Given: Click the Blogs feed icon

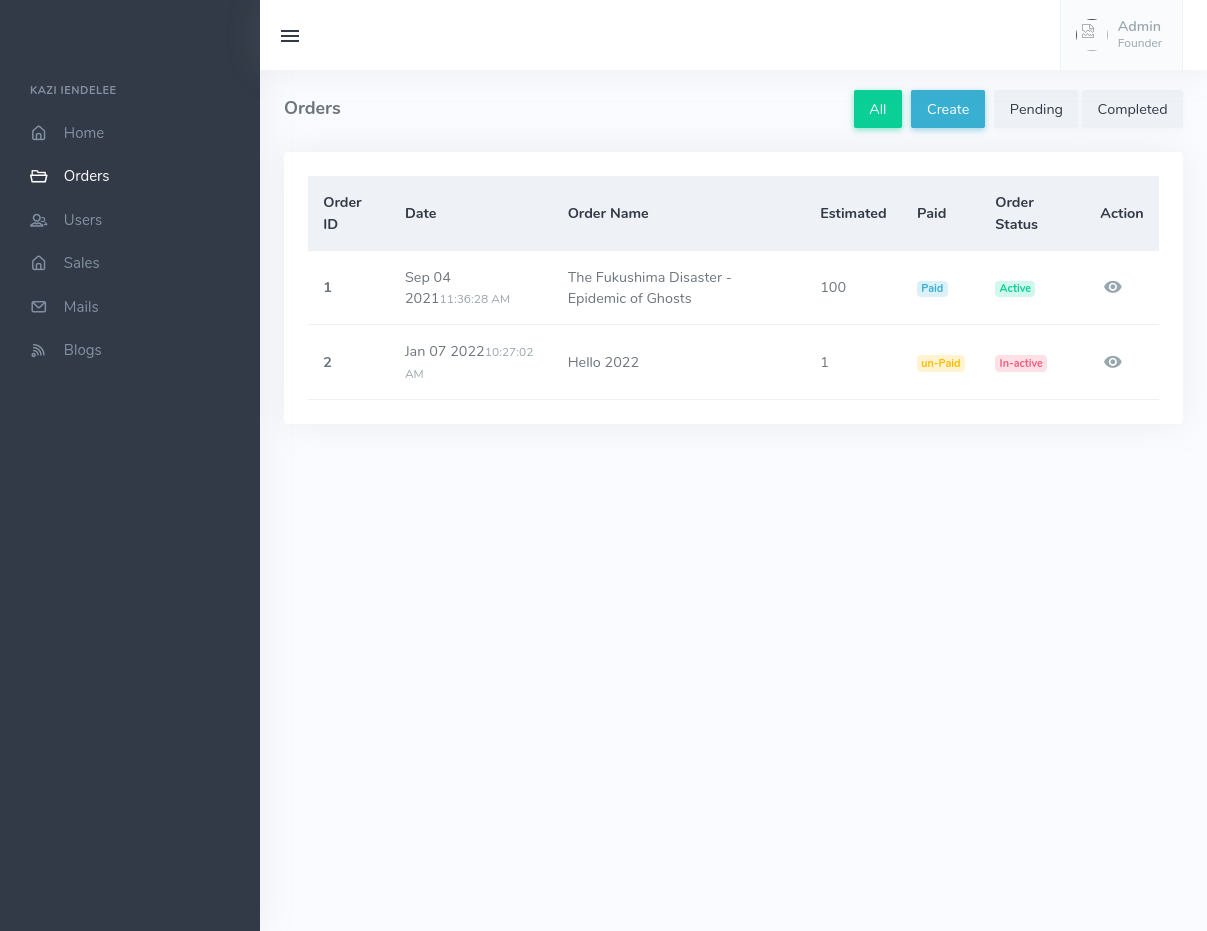Looking at the screenshot, I should 39,350.
